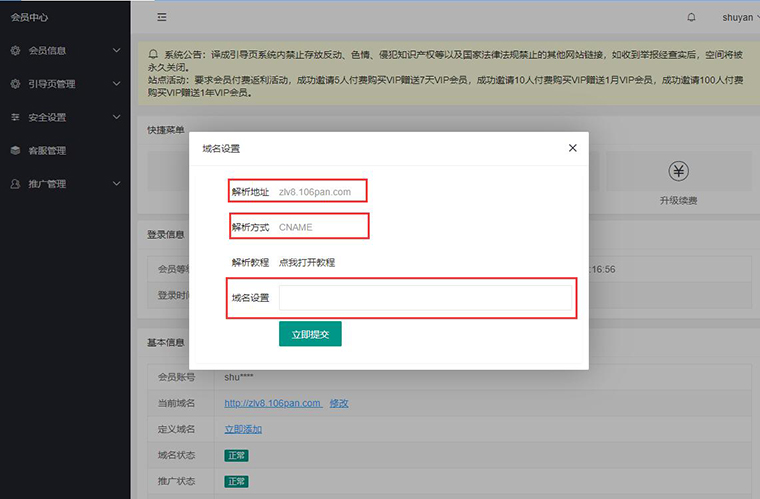The height and width of the screenshot is (499, 760).
Task: Open the 点我打开教程 tutorial link
Action: tap(307, 262)
